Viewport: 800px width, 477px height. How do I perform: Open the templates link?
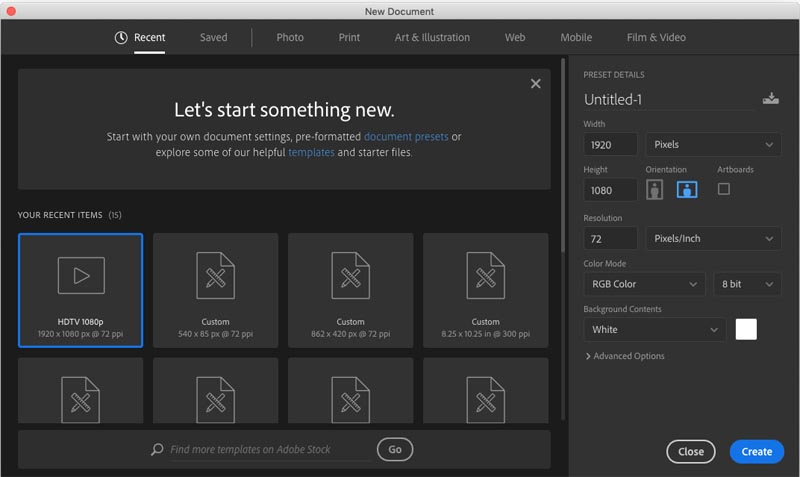tap(311, 153)
